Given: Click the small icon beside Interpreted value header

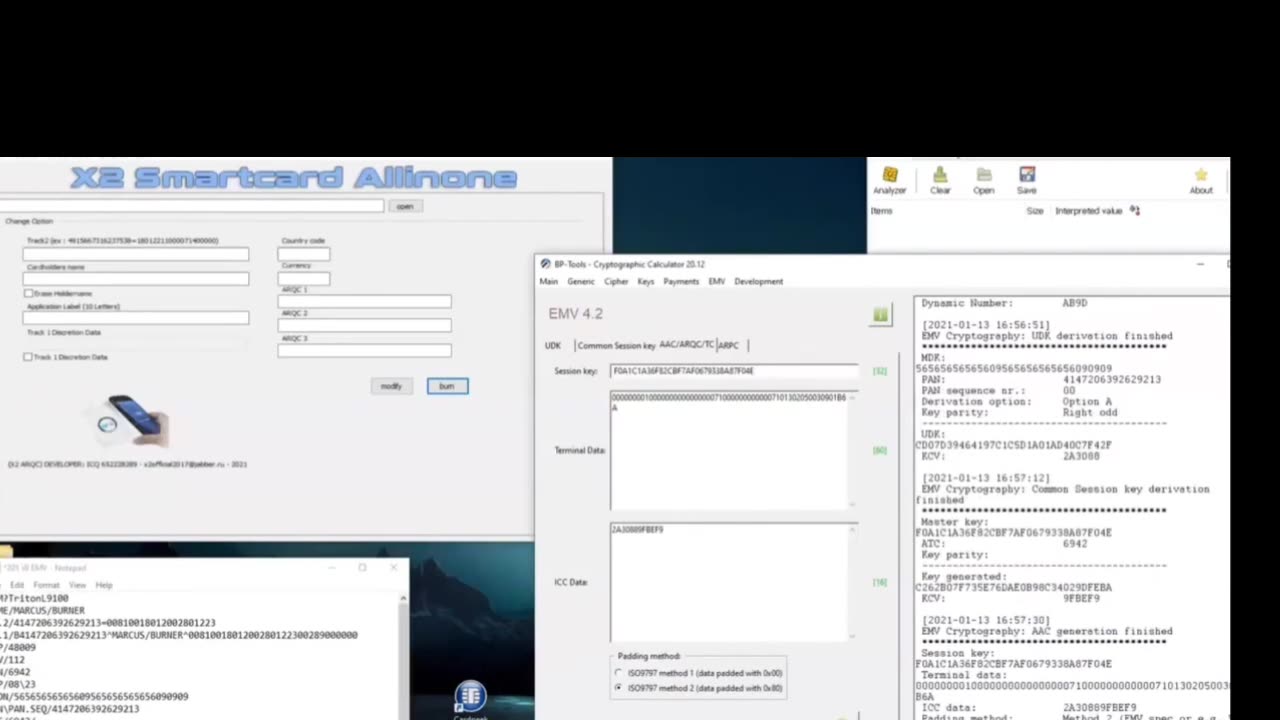Looking at the screenshot, I should click(x=1135, y=210).
